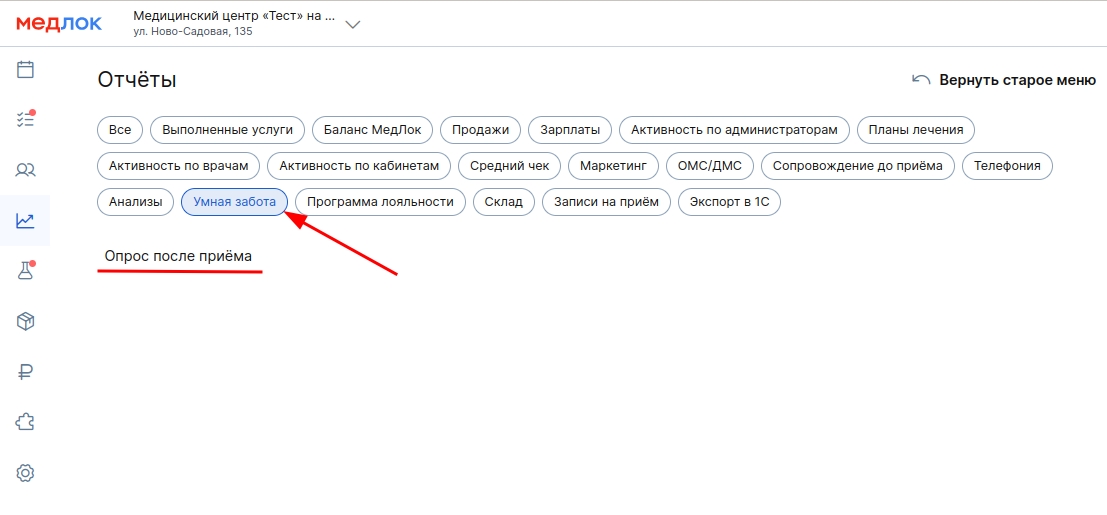The height and width of the screenshot is (515, 1107).
Task: Select the Экспорт в 1С chip
Action: click(729, 202)
